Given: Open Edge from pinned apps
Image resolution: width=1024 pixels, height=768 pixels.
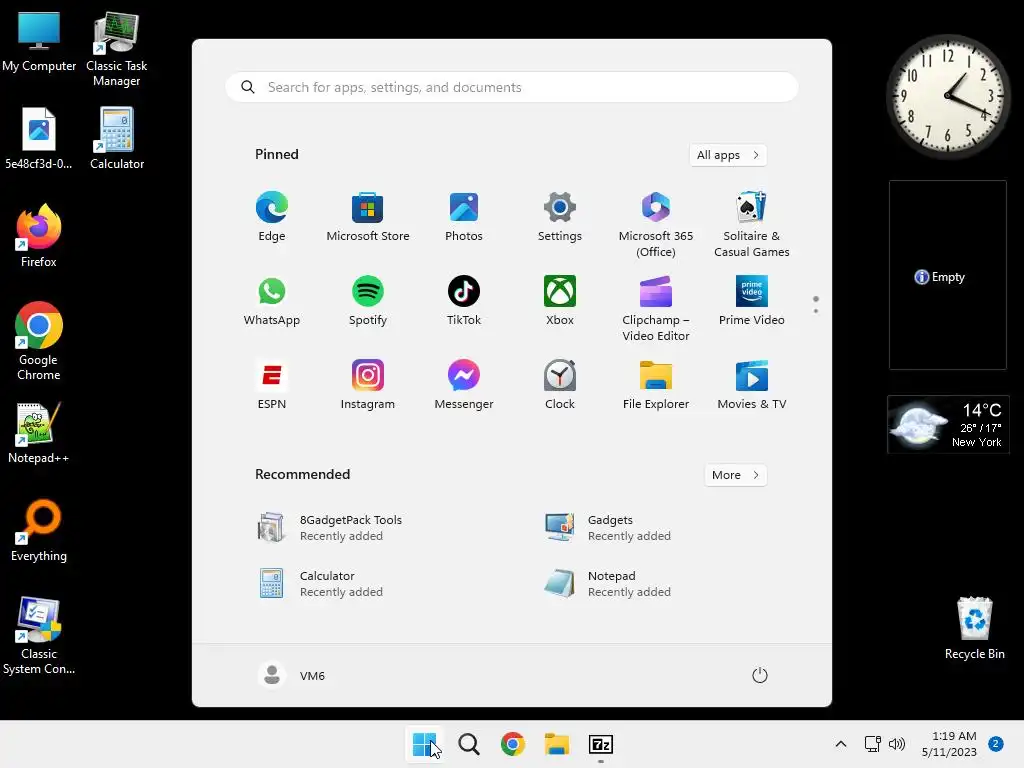Looking at the screenshot, I should [x=272, y=217].
